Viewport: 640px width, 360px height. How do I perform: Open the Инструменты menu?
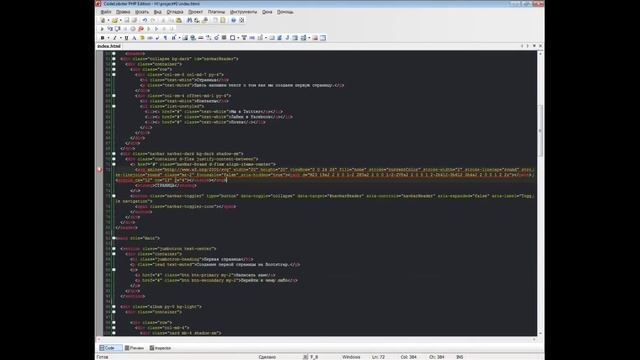point(244,12)
